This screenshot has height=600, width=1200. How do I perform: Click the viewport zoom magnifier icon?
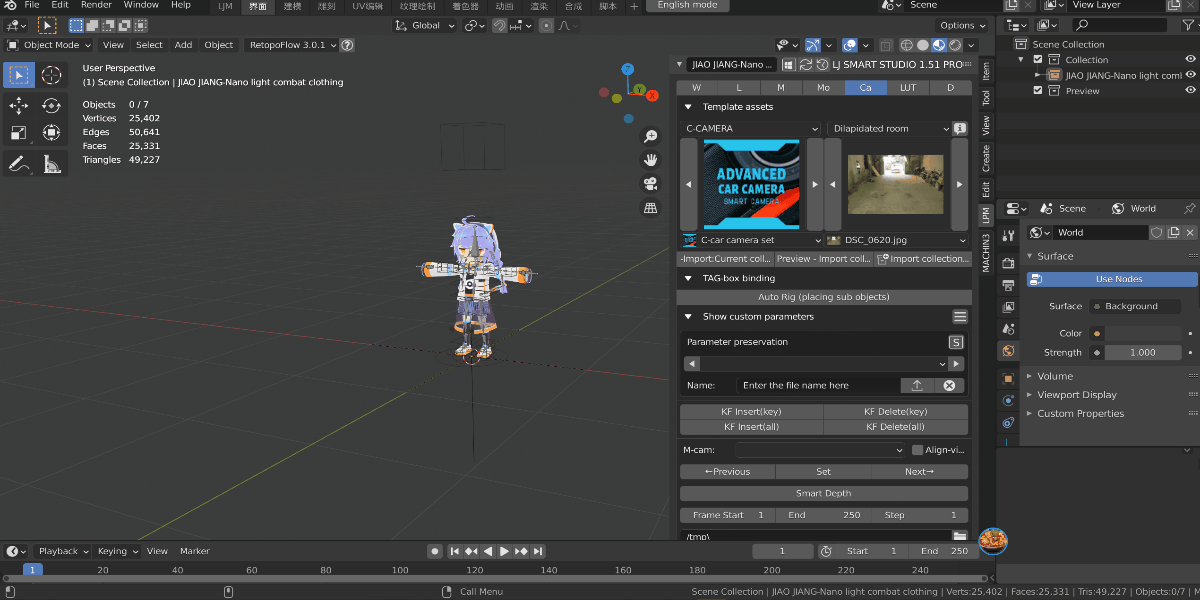(651, 137)
